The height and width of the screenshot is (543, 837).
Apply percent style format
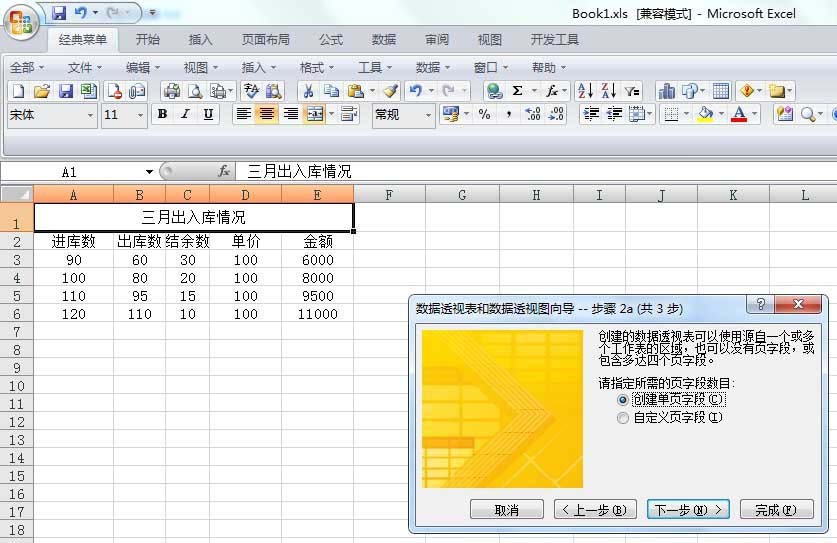(485, 114)
